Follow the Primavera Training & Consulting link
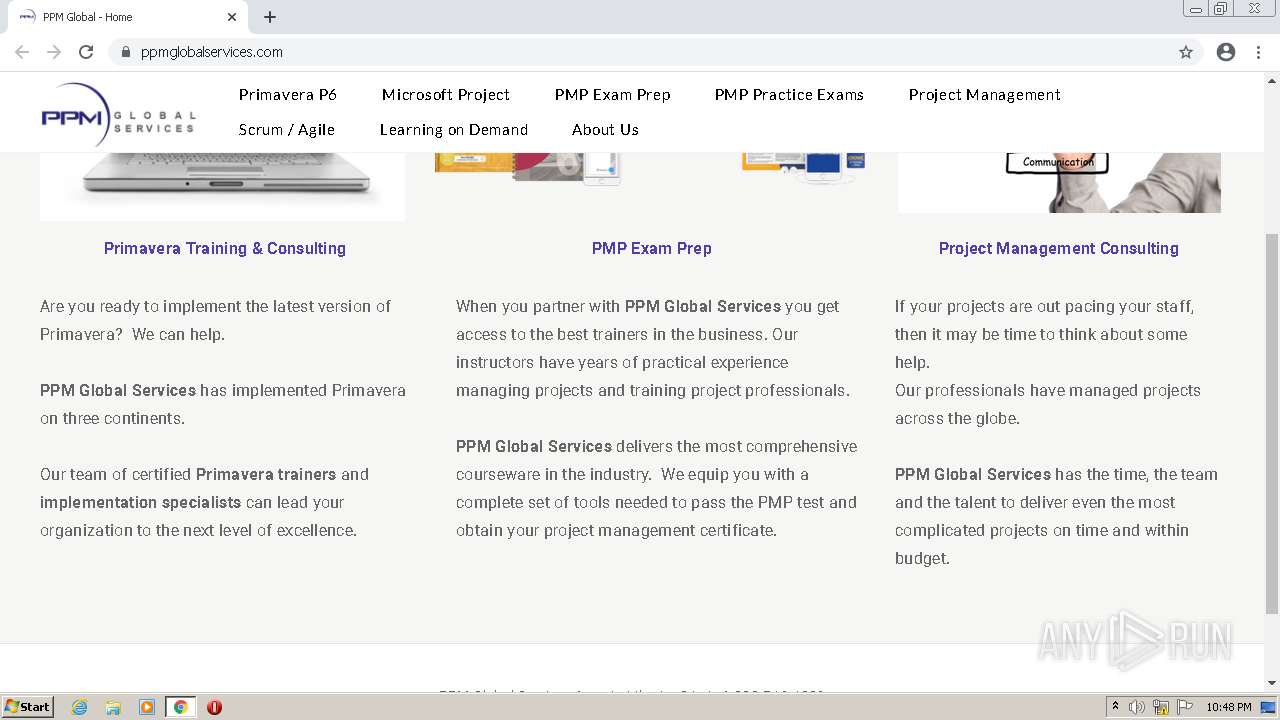Image resolution: width=1280 pixels, height=720 pixels. pyautogui.click(x=225, y=248)
